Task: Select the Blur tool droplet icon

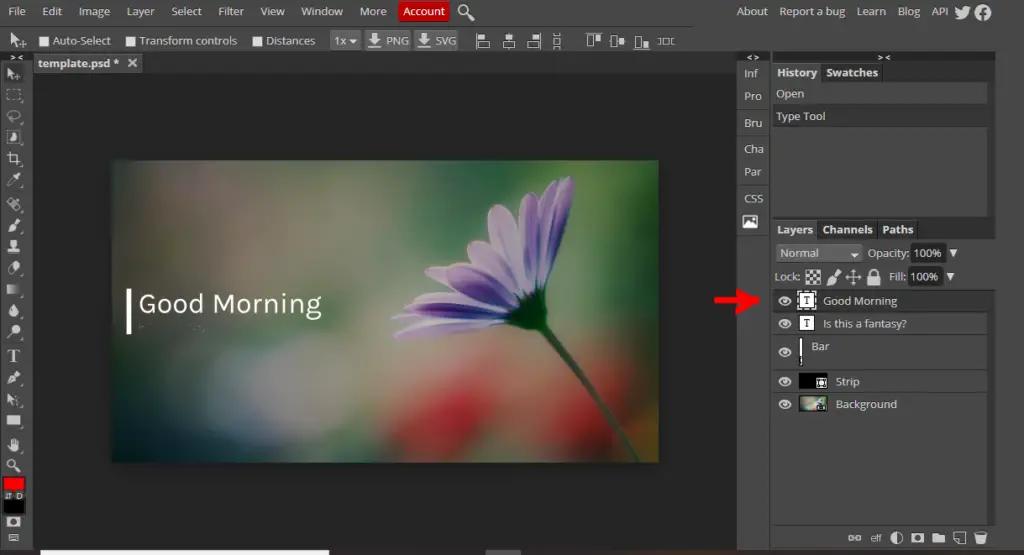Action: [x=13, y=310]
